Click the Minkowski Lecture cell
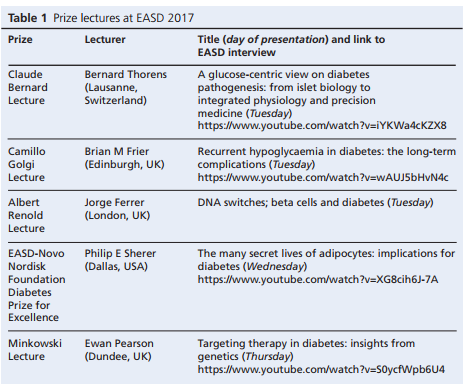Screen dimensions: 470x387 [35, 350]
